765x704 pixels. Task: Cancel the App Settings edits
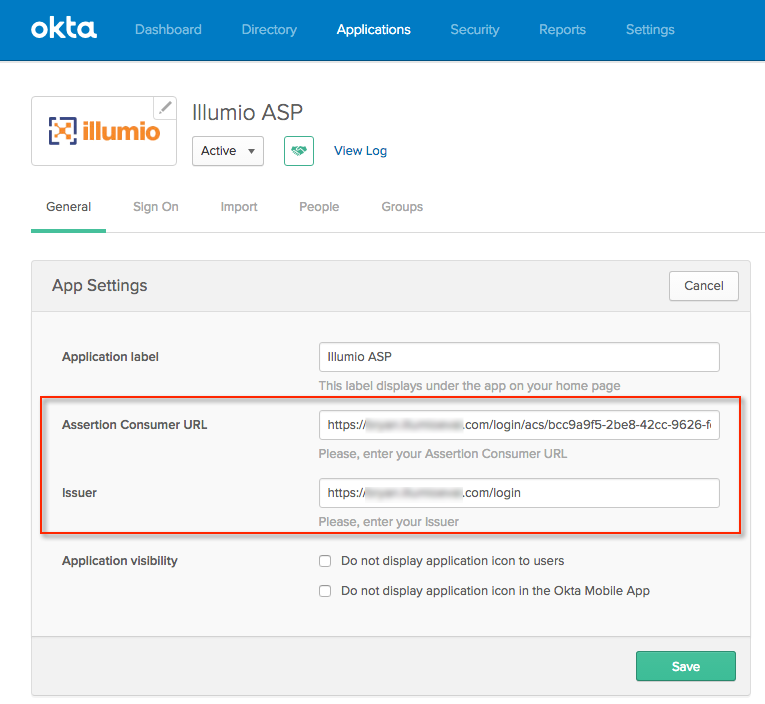point(704,286)
